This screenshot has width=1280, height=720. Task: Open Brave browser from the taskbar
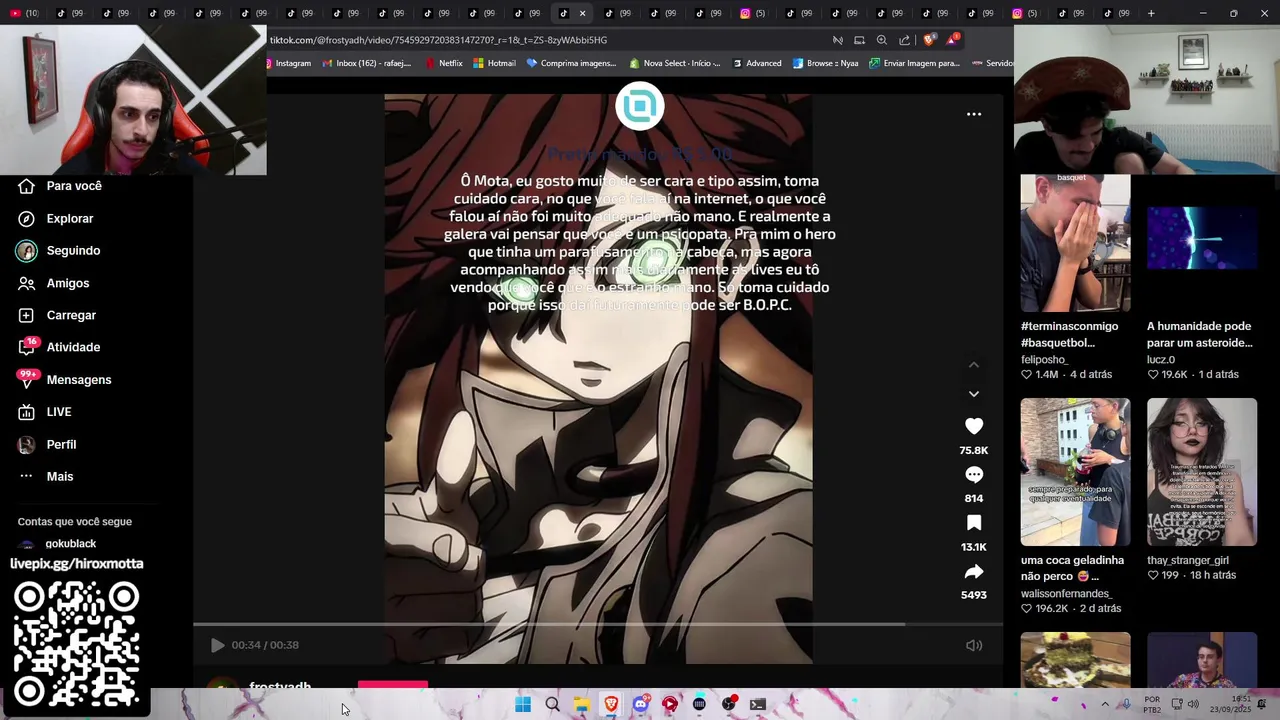pyautogui.click(x=611, y=704)
